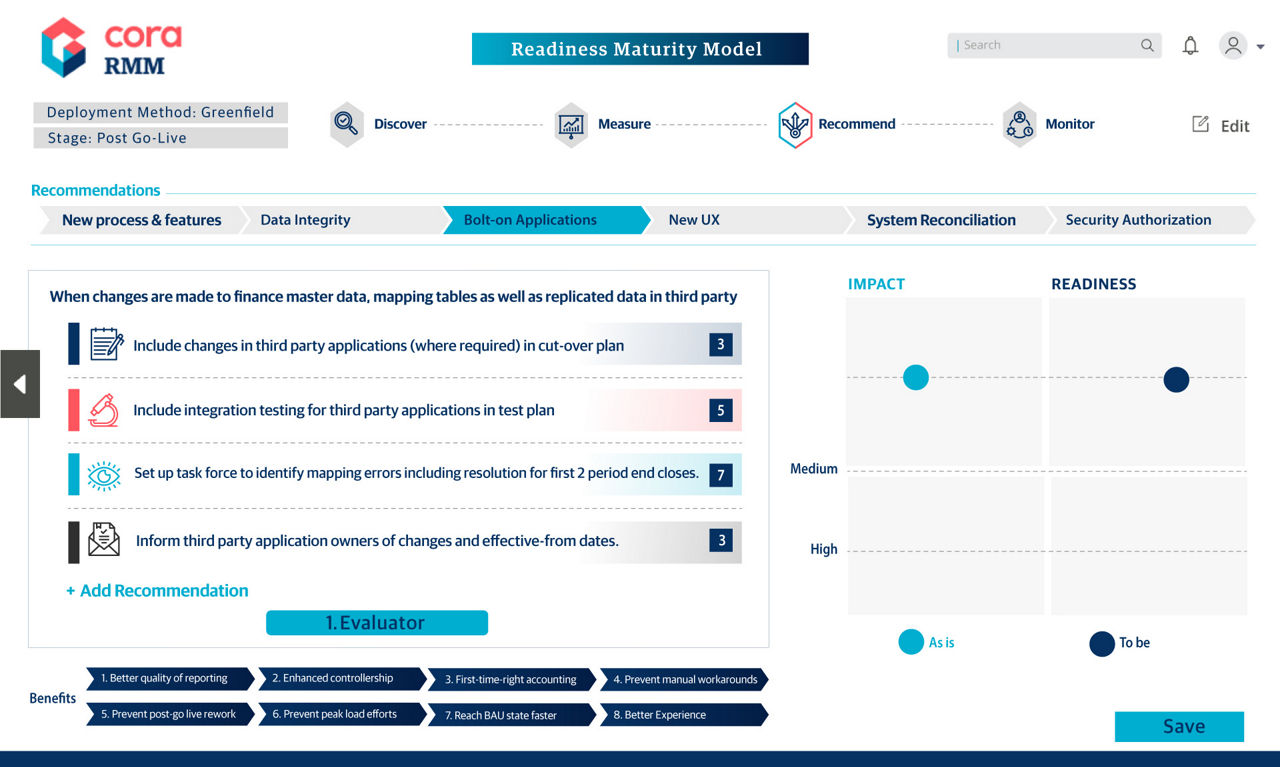Select the light blue As is impact dot
1280x767 pixels.
pos(916,377)
